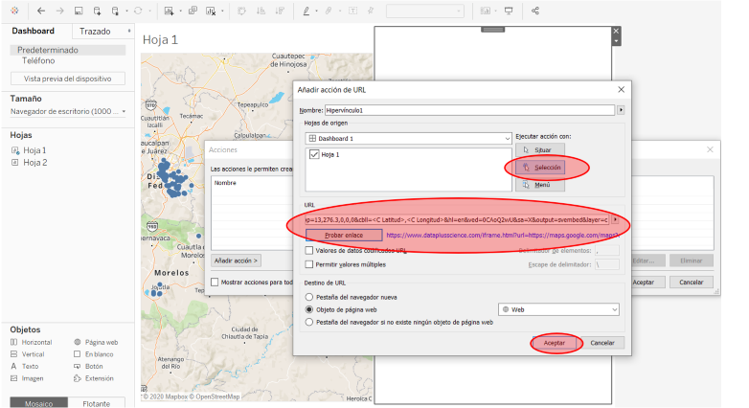
Task: Select Mosaico layout mode
Action: pos(39,403)
